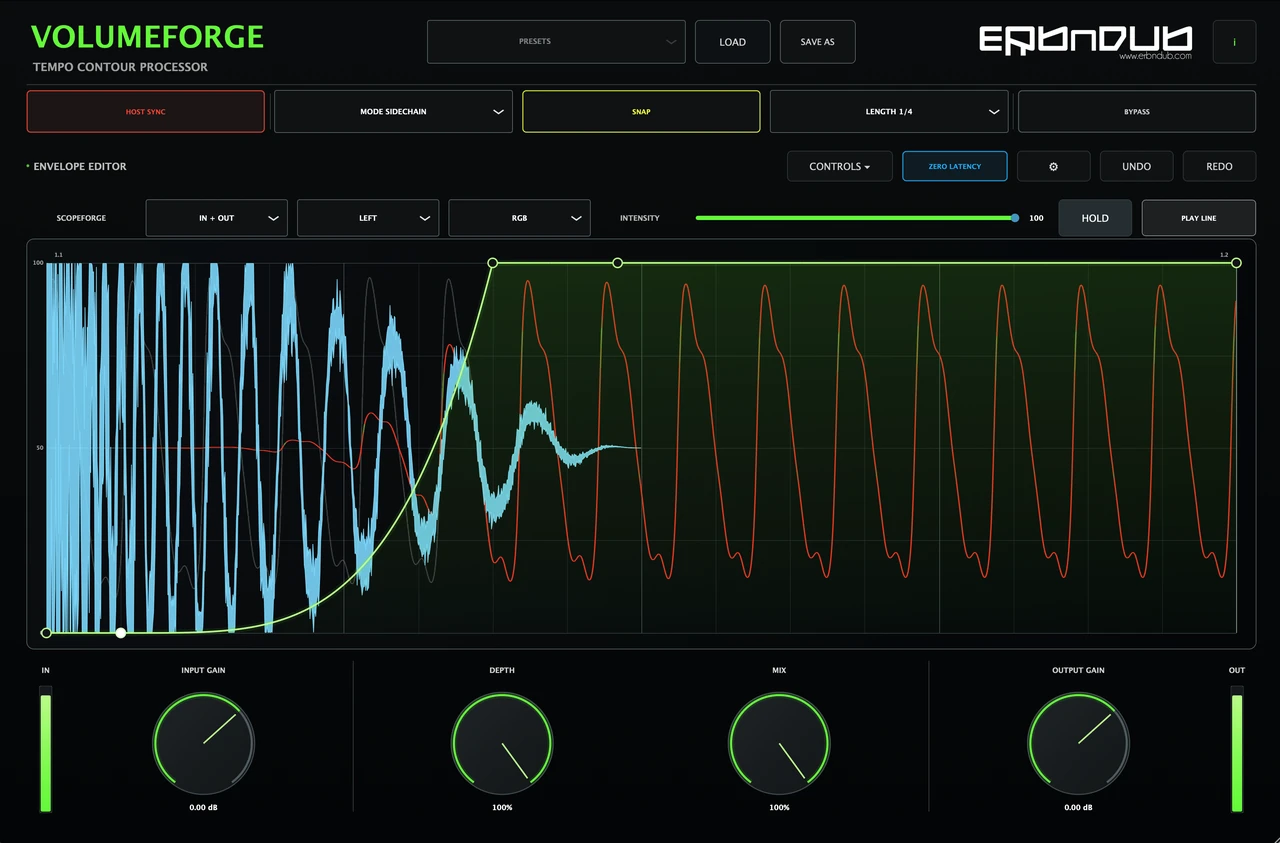This screenshot has height=843, width=1280.
Task: Click the INPUT GAIN 0.00 dB value
Action: (203, 807)
